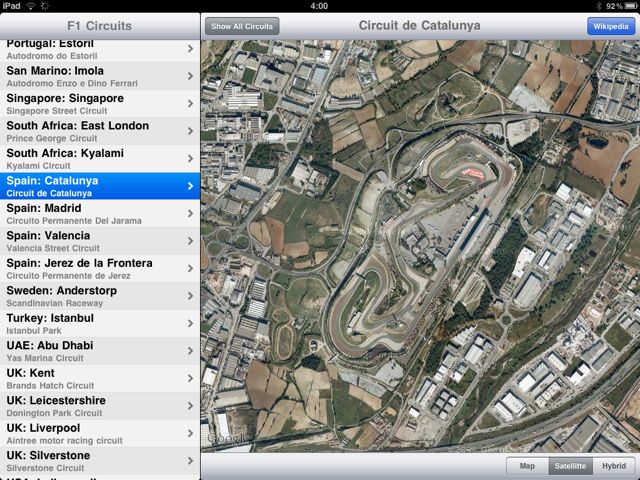Switch to Map view

pos(527,466)
